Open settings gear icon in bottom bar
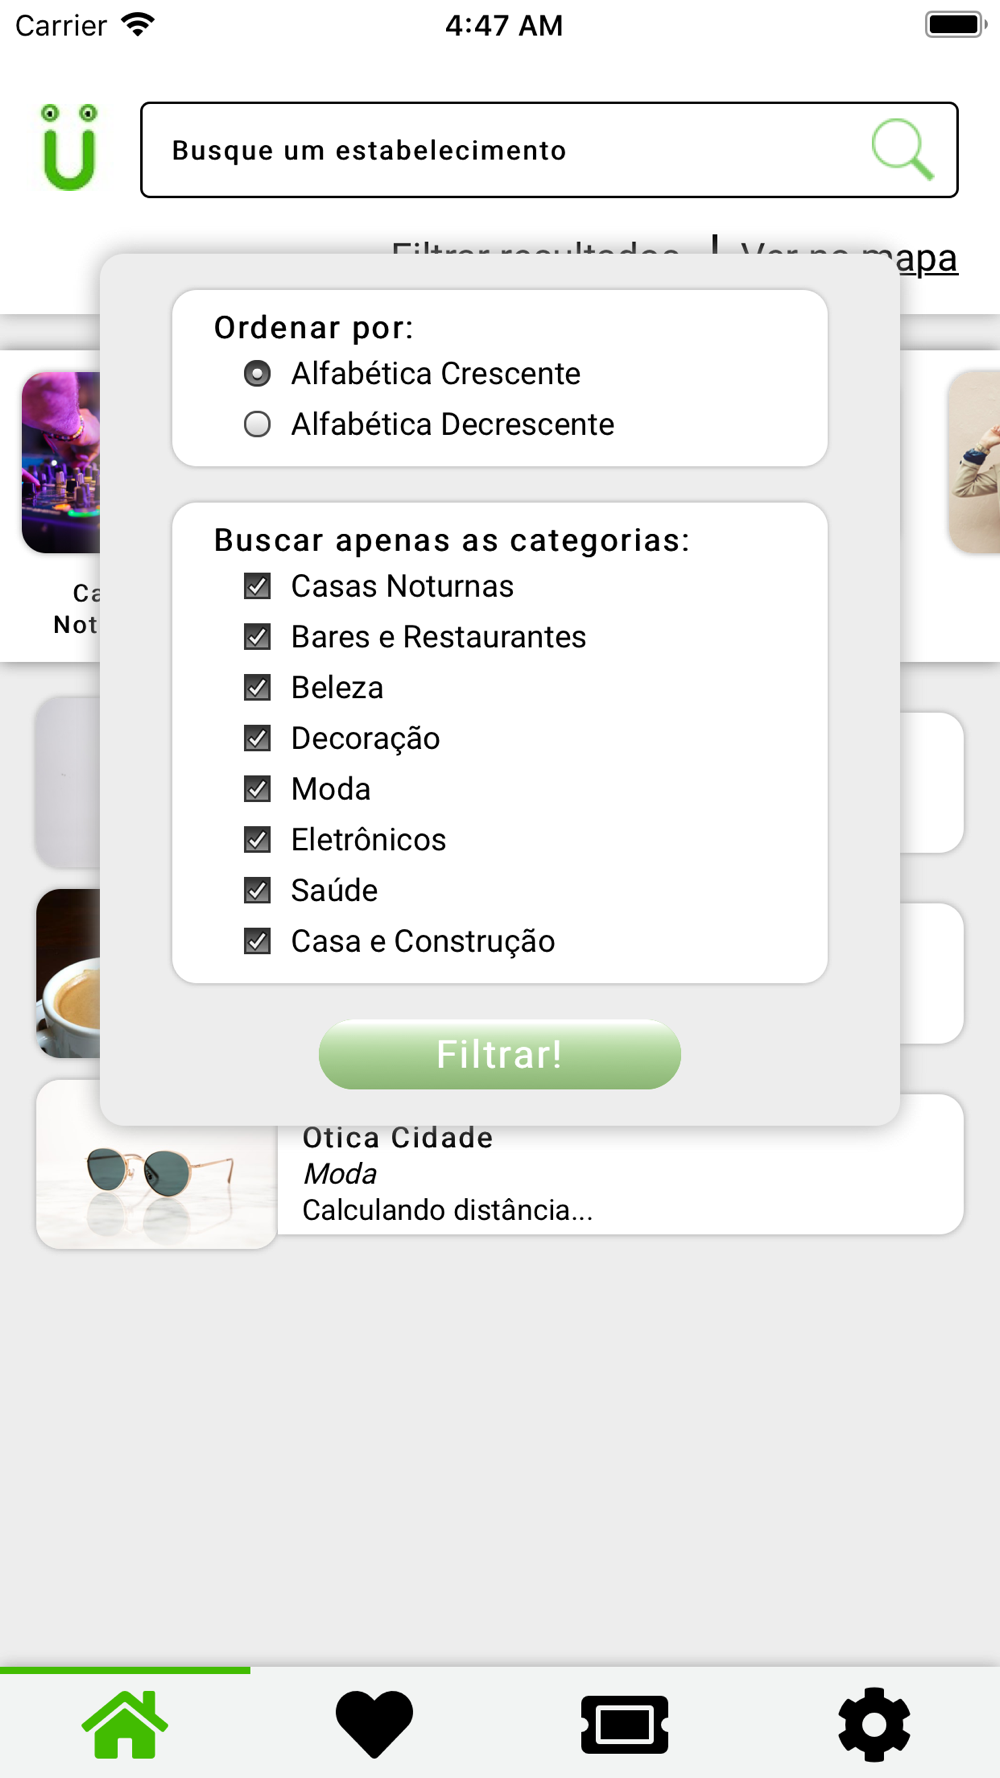The height and width of the screenshot is (1778, 1000). [x=874, y=1724]
